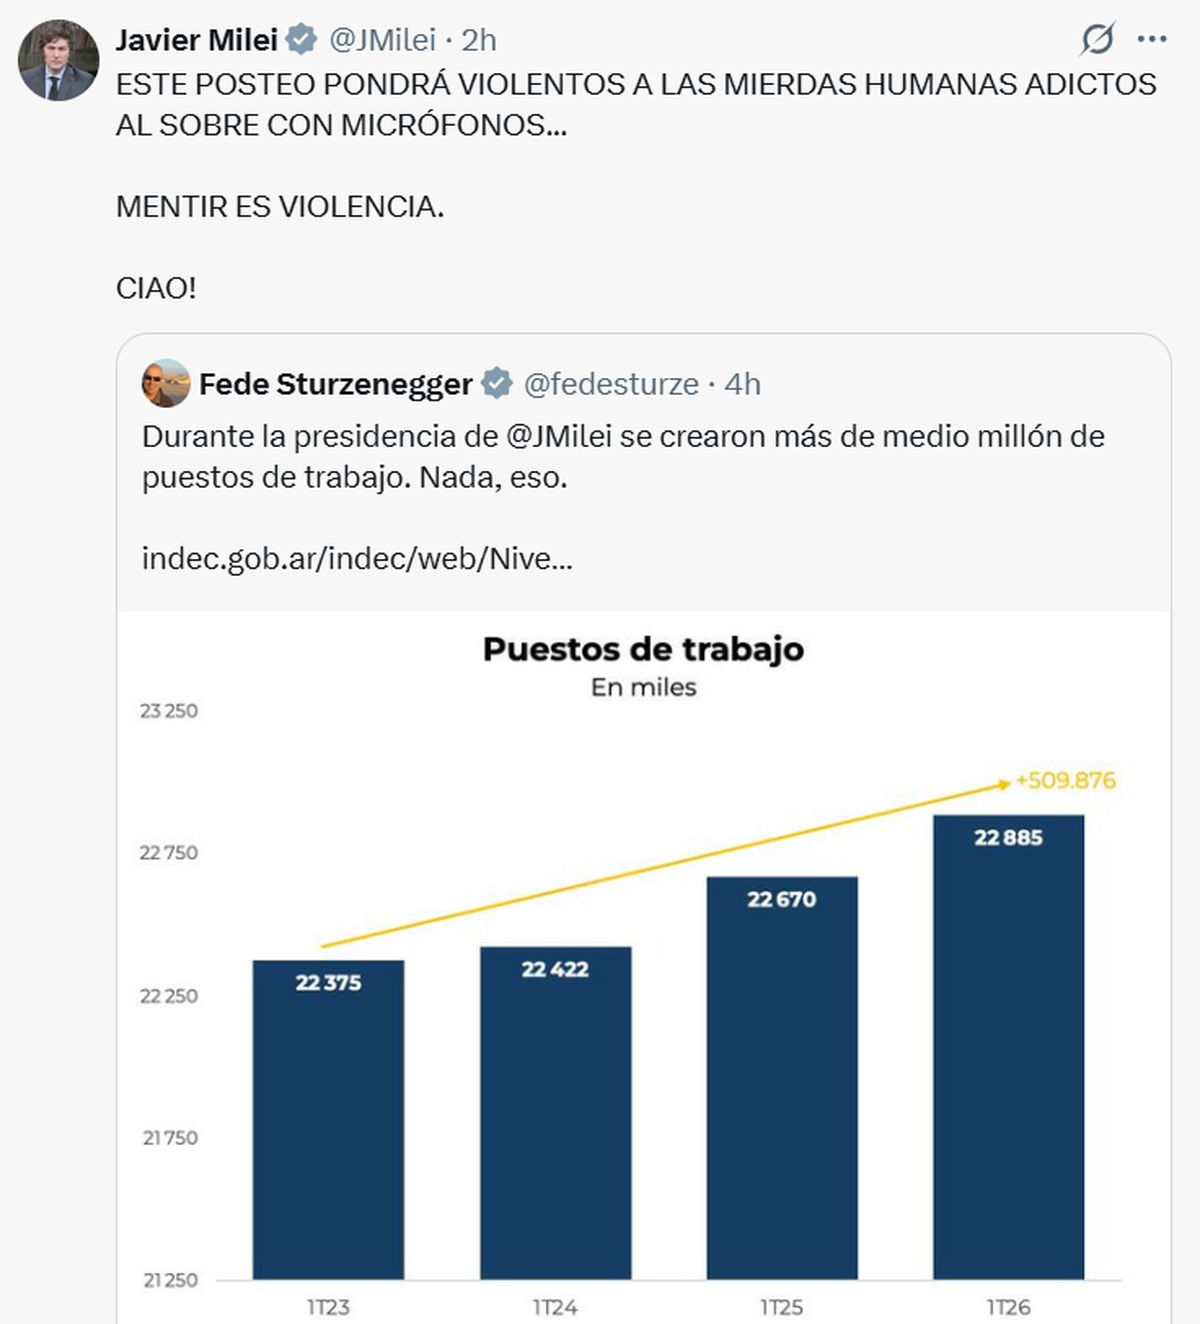This screenshot has width=1200, height=1324.
Task: Click the quoted tweet text body
Action: (624, 456)
